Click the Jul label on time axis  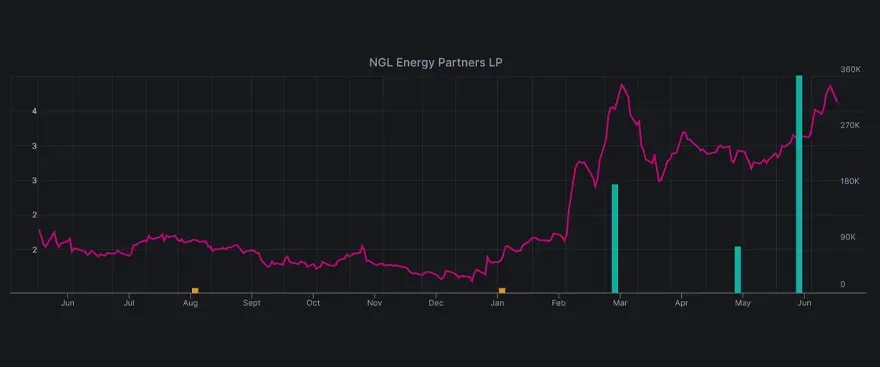pos(129,303)
